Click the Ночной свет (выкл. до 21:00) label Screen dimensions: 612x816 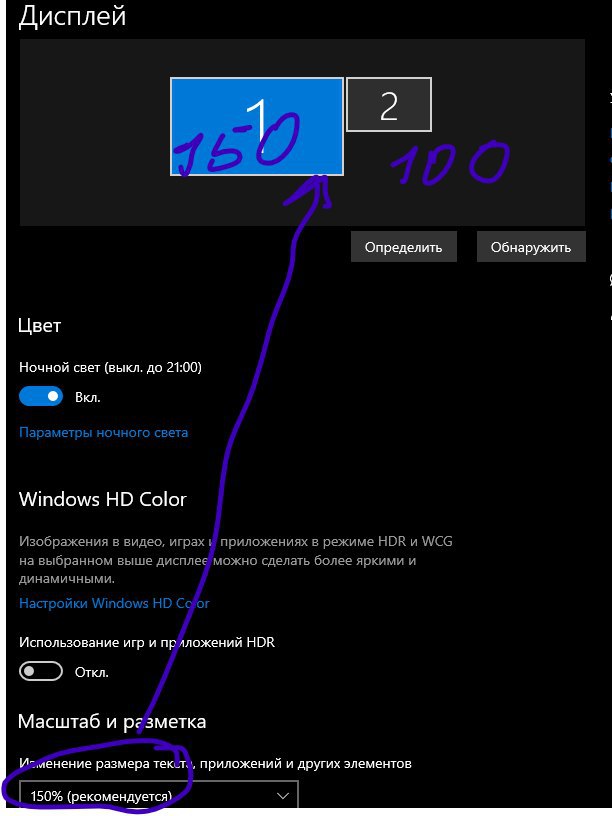pyautogui.click(x=110, y=367)
